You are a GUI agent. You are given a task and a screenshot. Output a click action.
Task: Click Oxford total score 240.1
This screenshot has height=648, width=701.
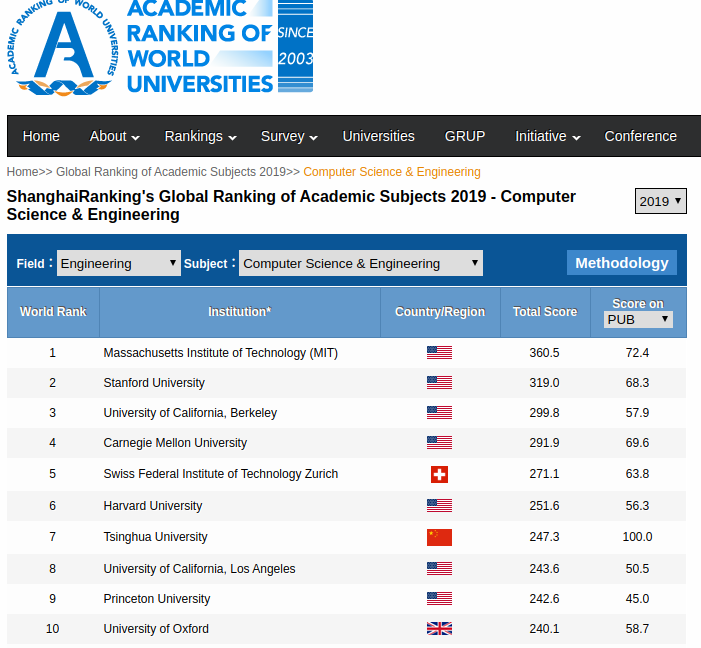(544, 629)
